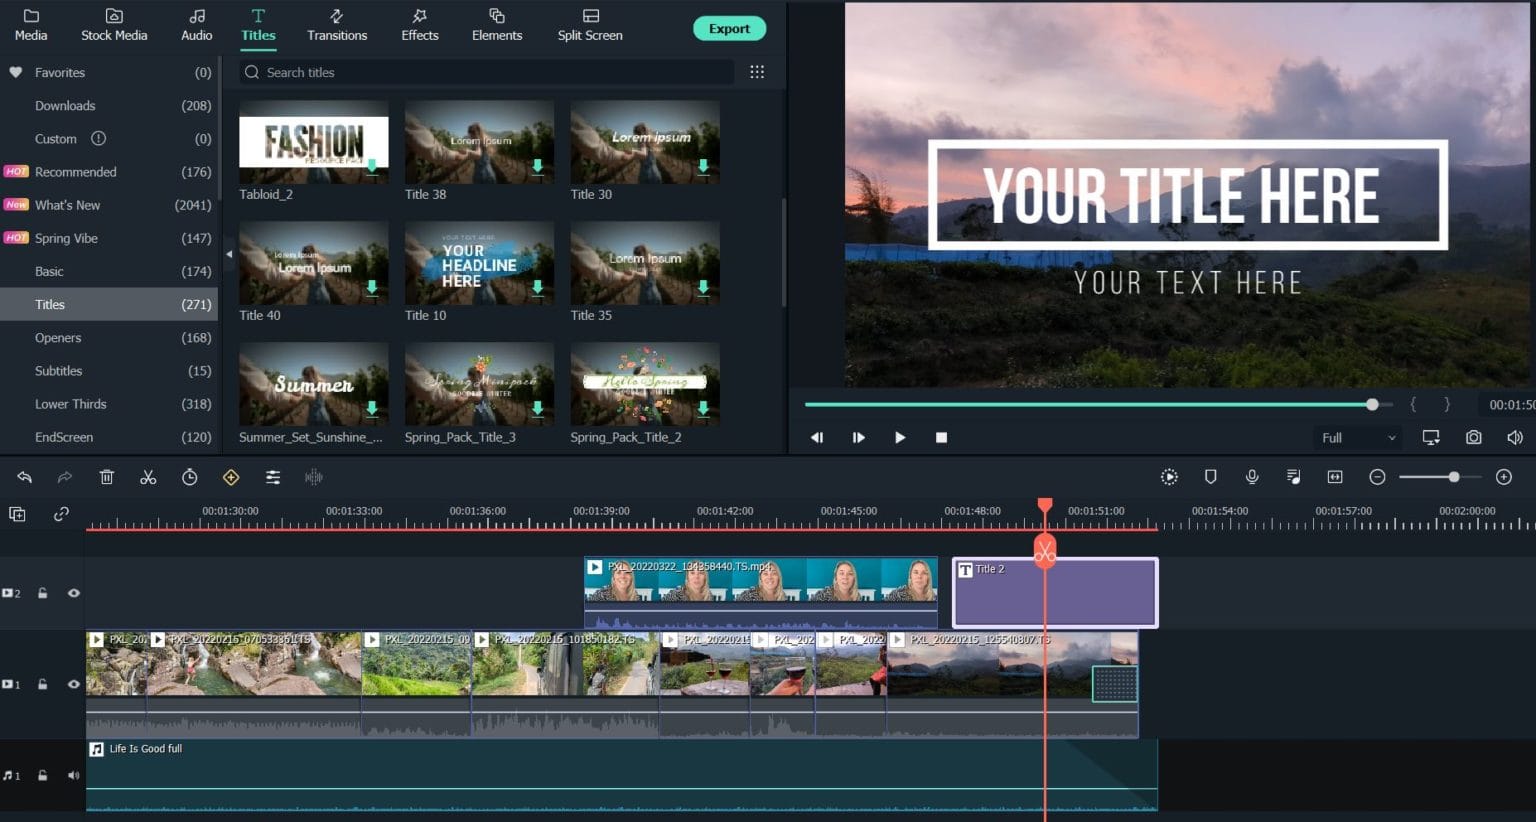Mute the Life Is Good audio track

point(73,774)
